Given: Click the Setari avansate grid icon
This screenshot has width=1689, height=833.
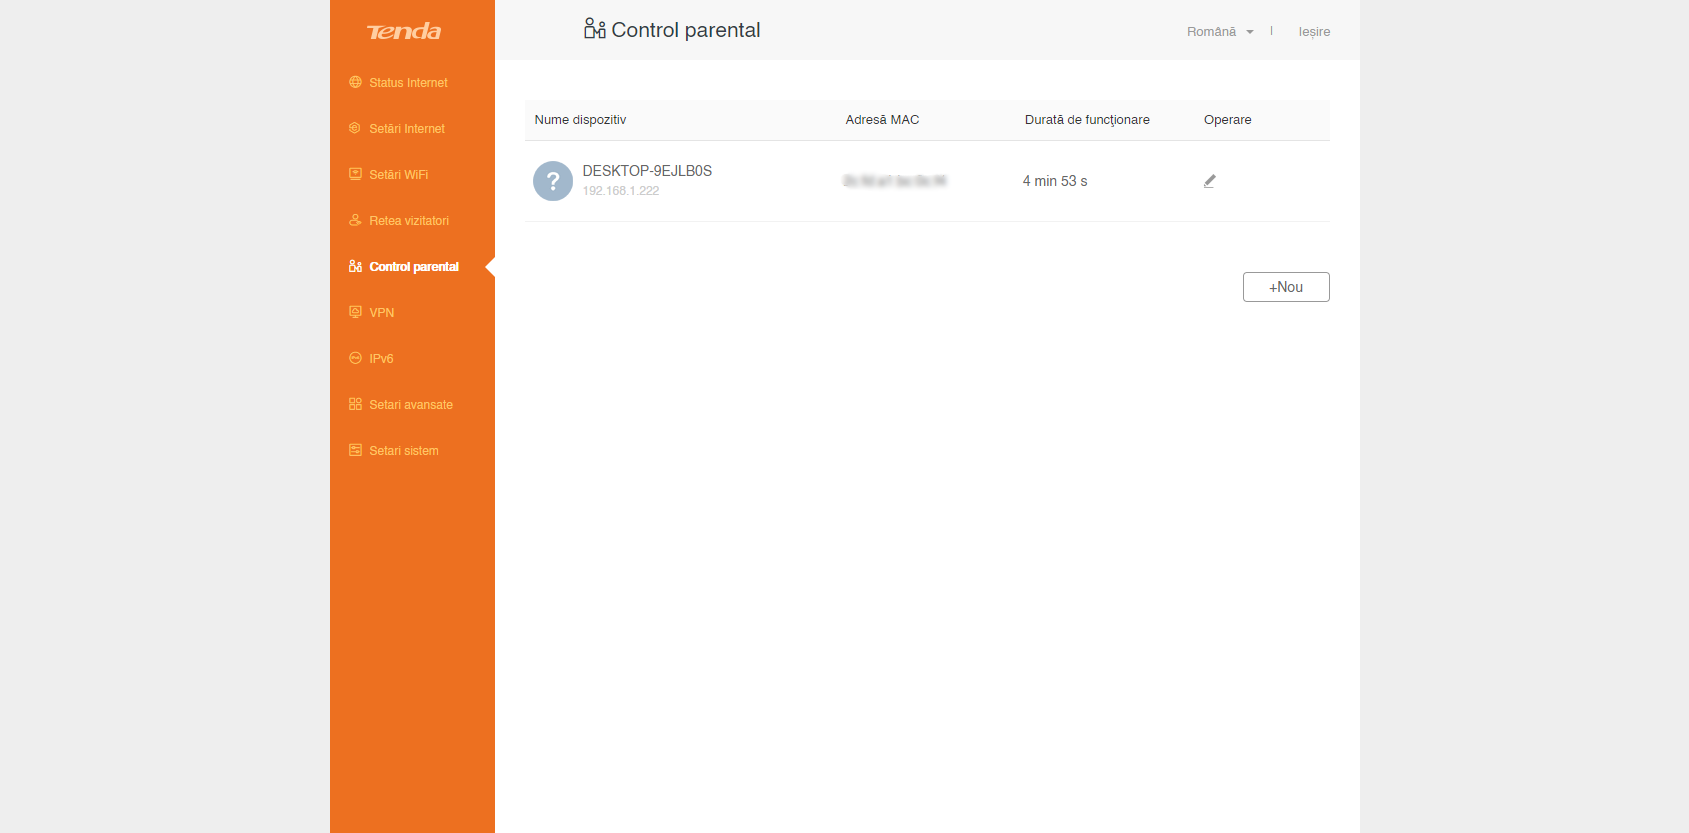Looking at the screenshot, I should pyautogui.click(x=355, y=404).
